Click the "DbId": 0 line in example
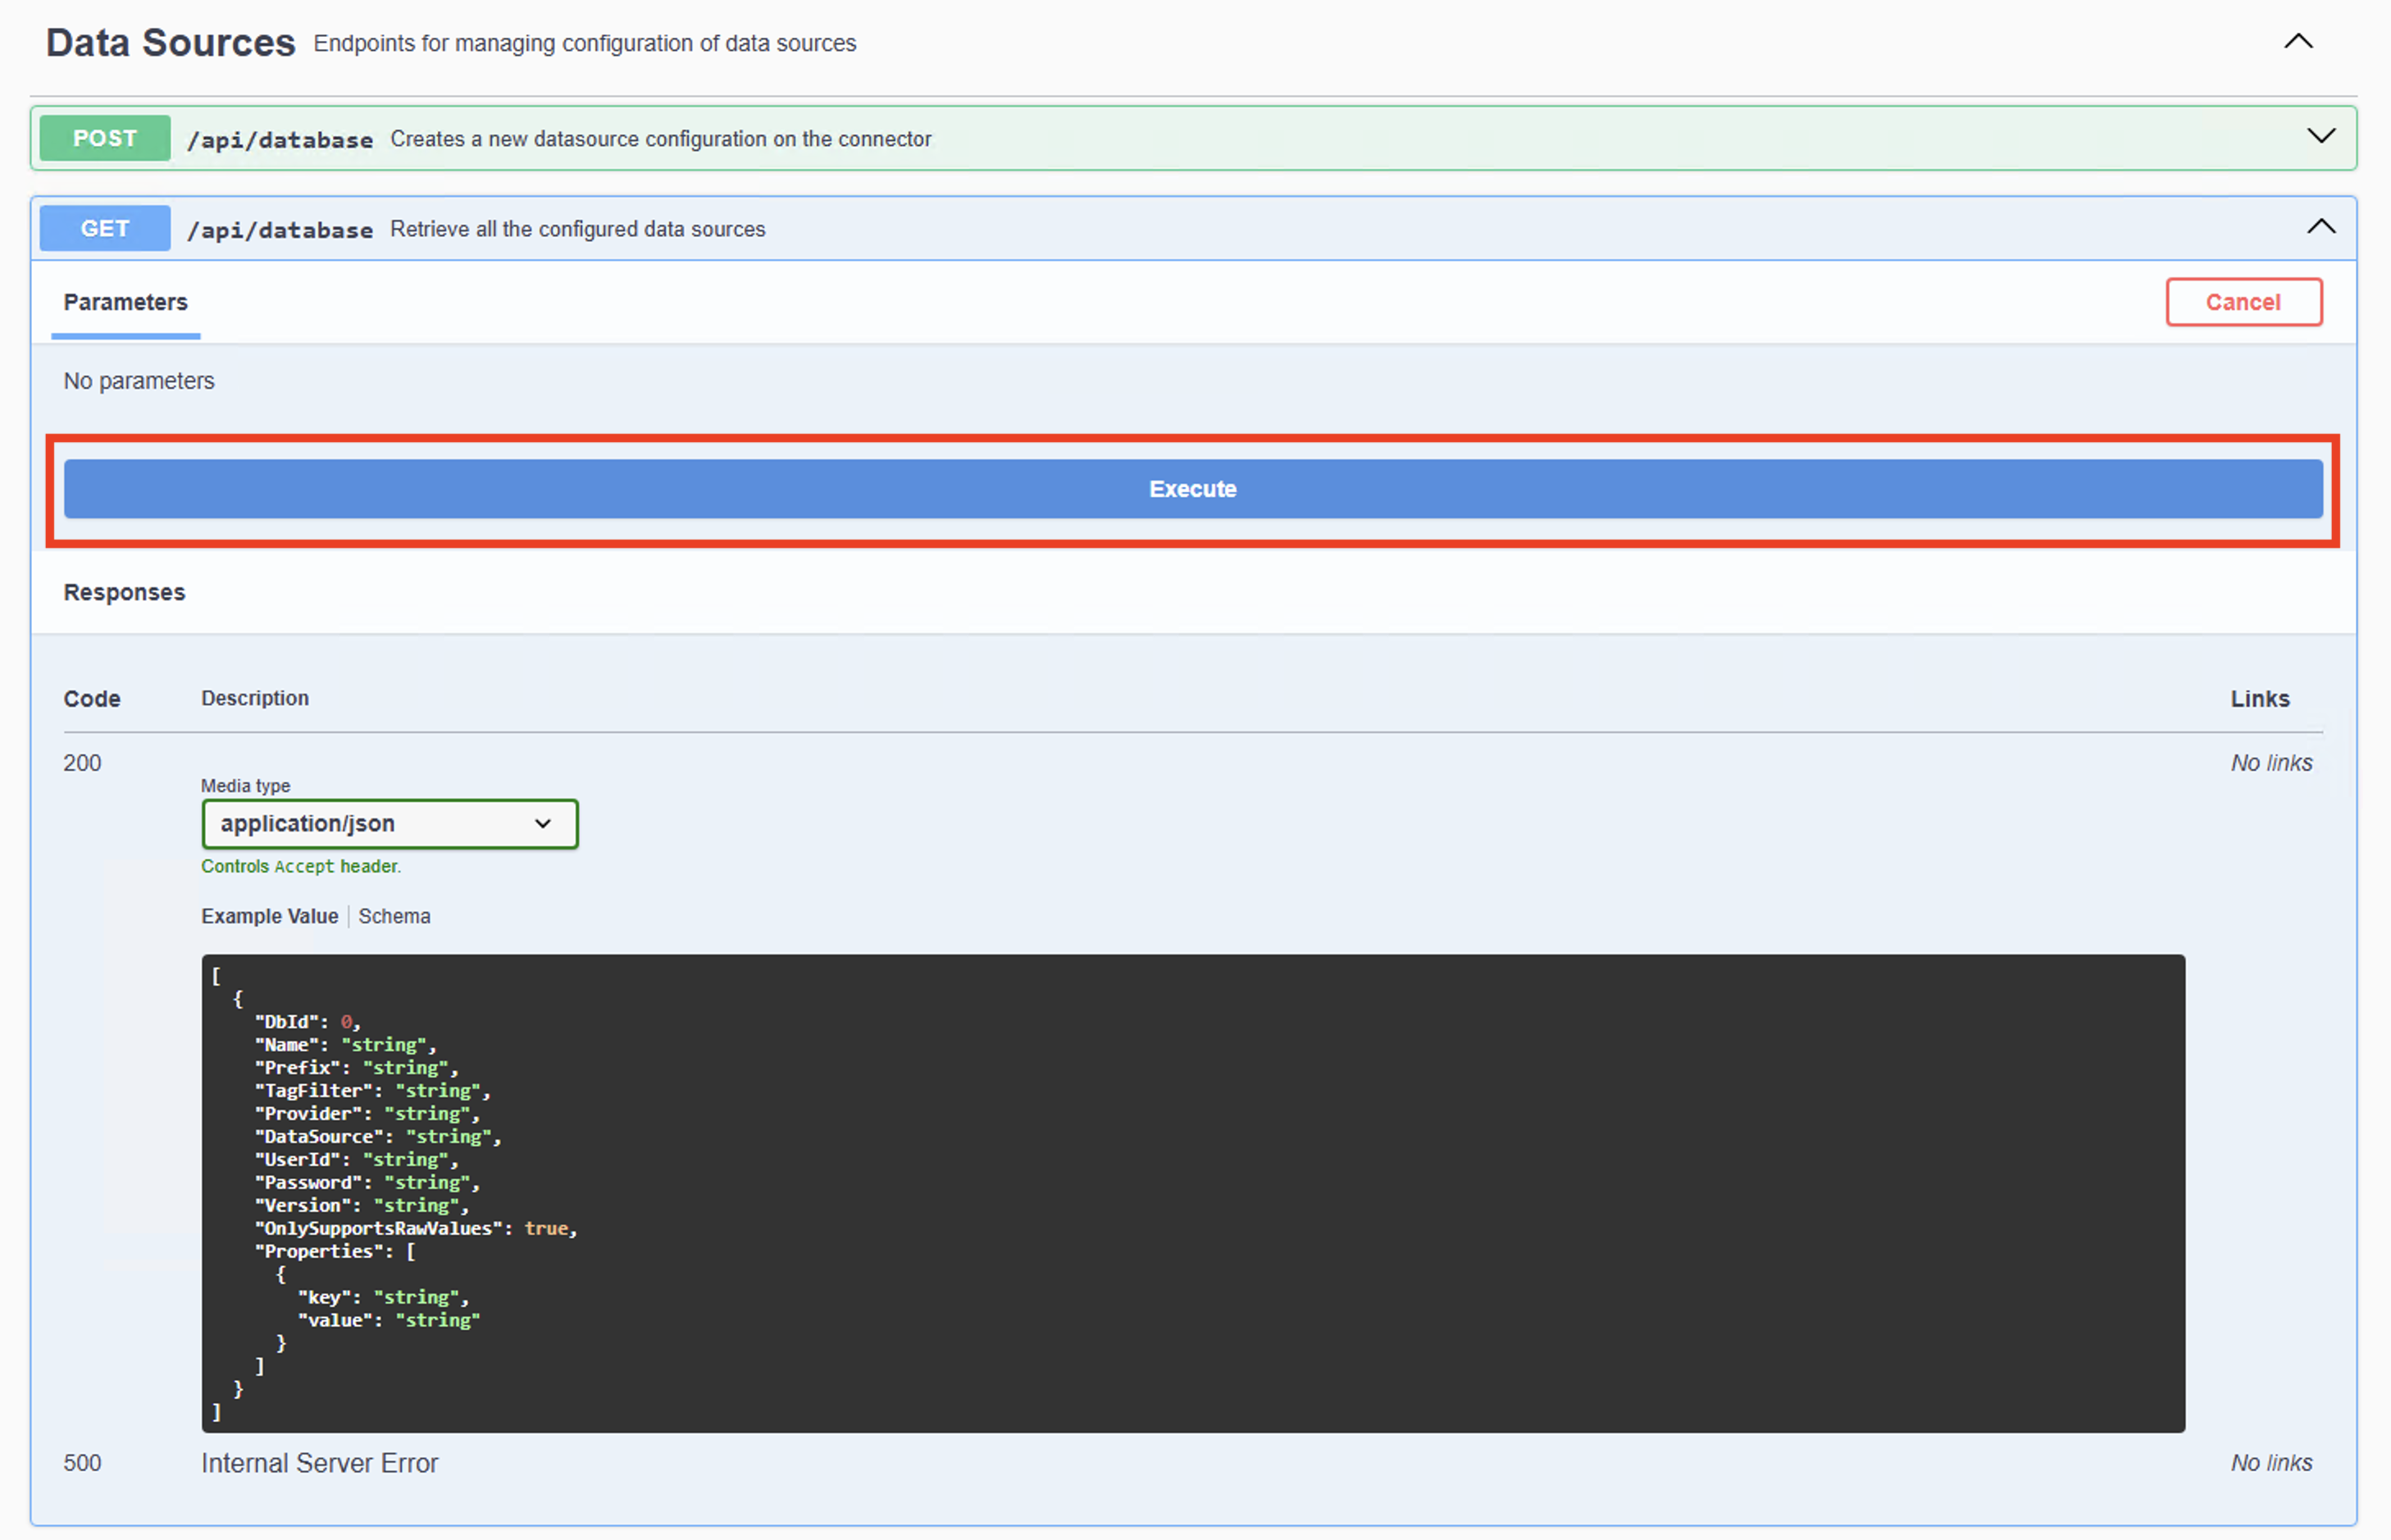2391x1540 pixels. tap(307, 1021)
